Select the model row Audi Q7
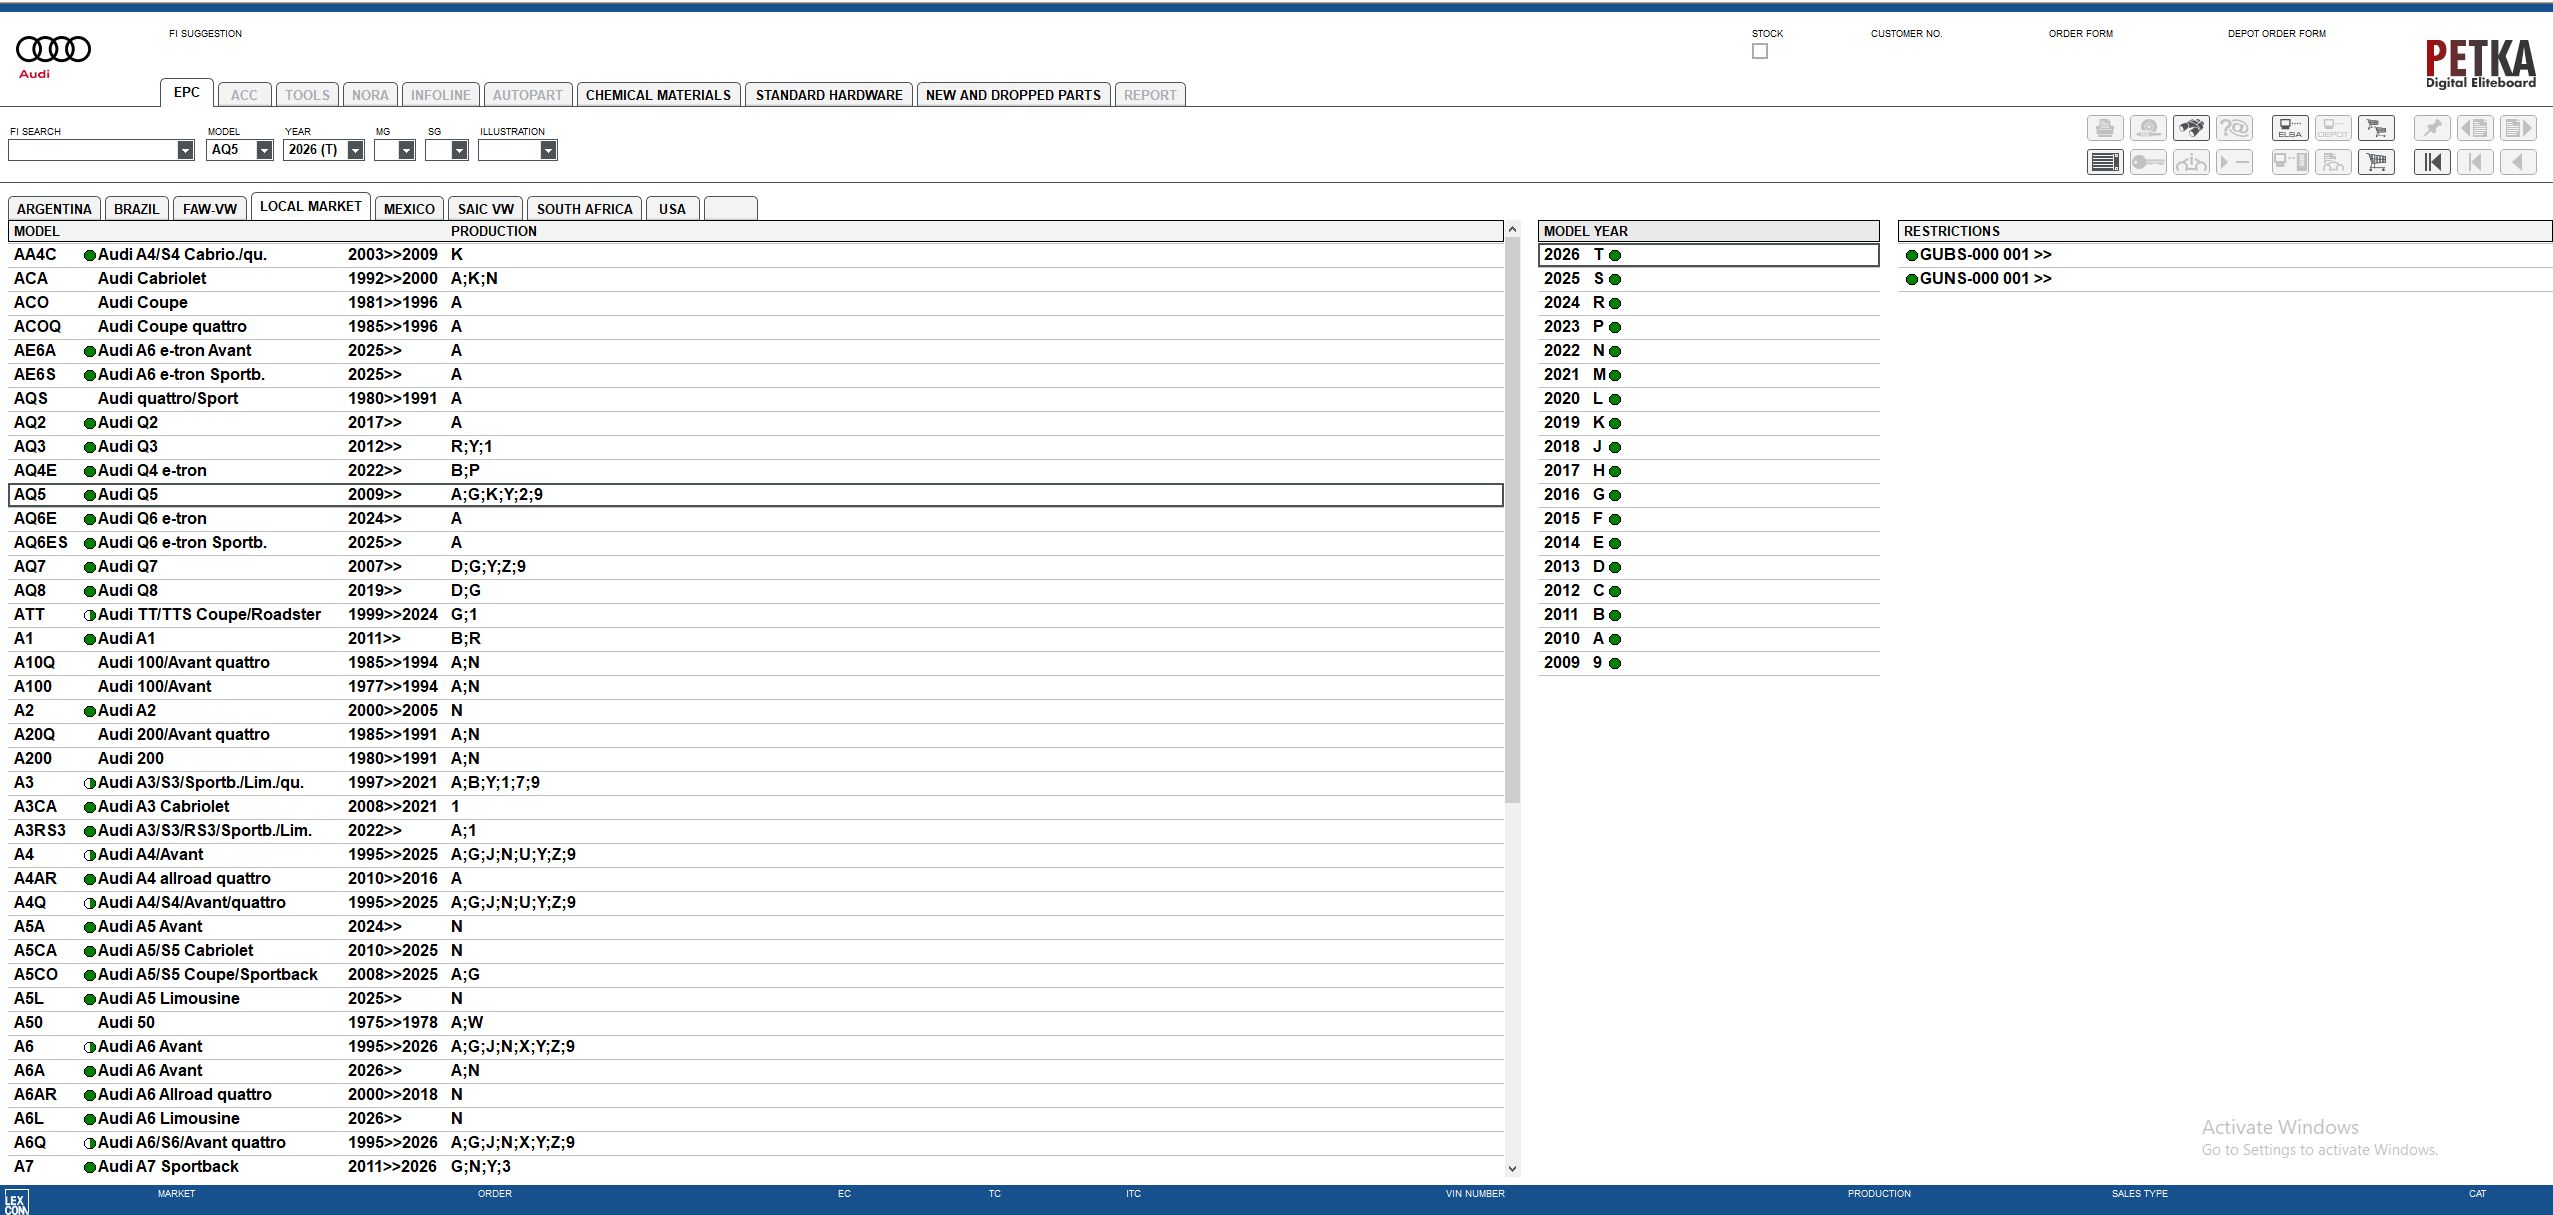2553x1215 pixels. coord(756,566)
